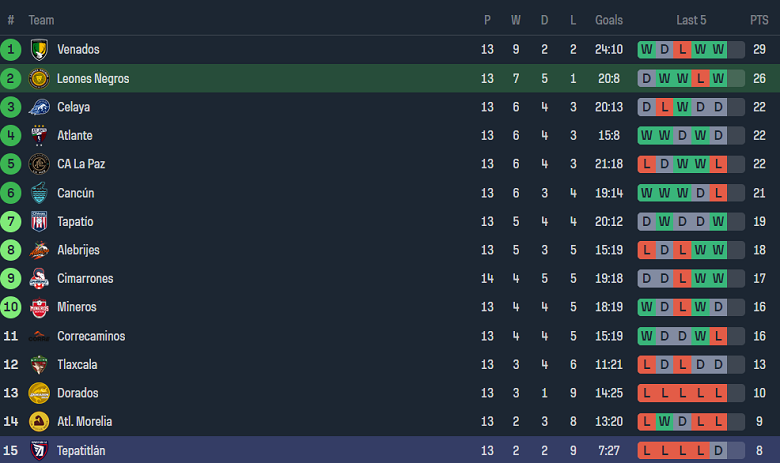Viewport: 780px width, 463px height.
Task: Click the Alebrijes team logo
Action: pos(39,250)
